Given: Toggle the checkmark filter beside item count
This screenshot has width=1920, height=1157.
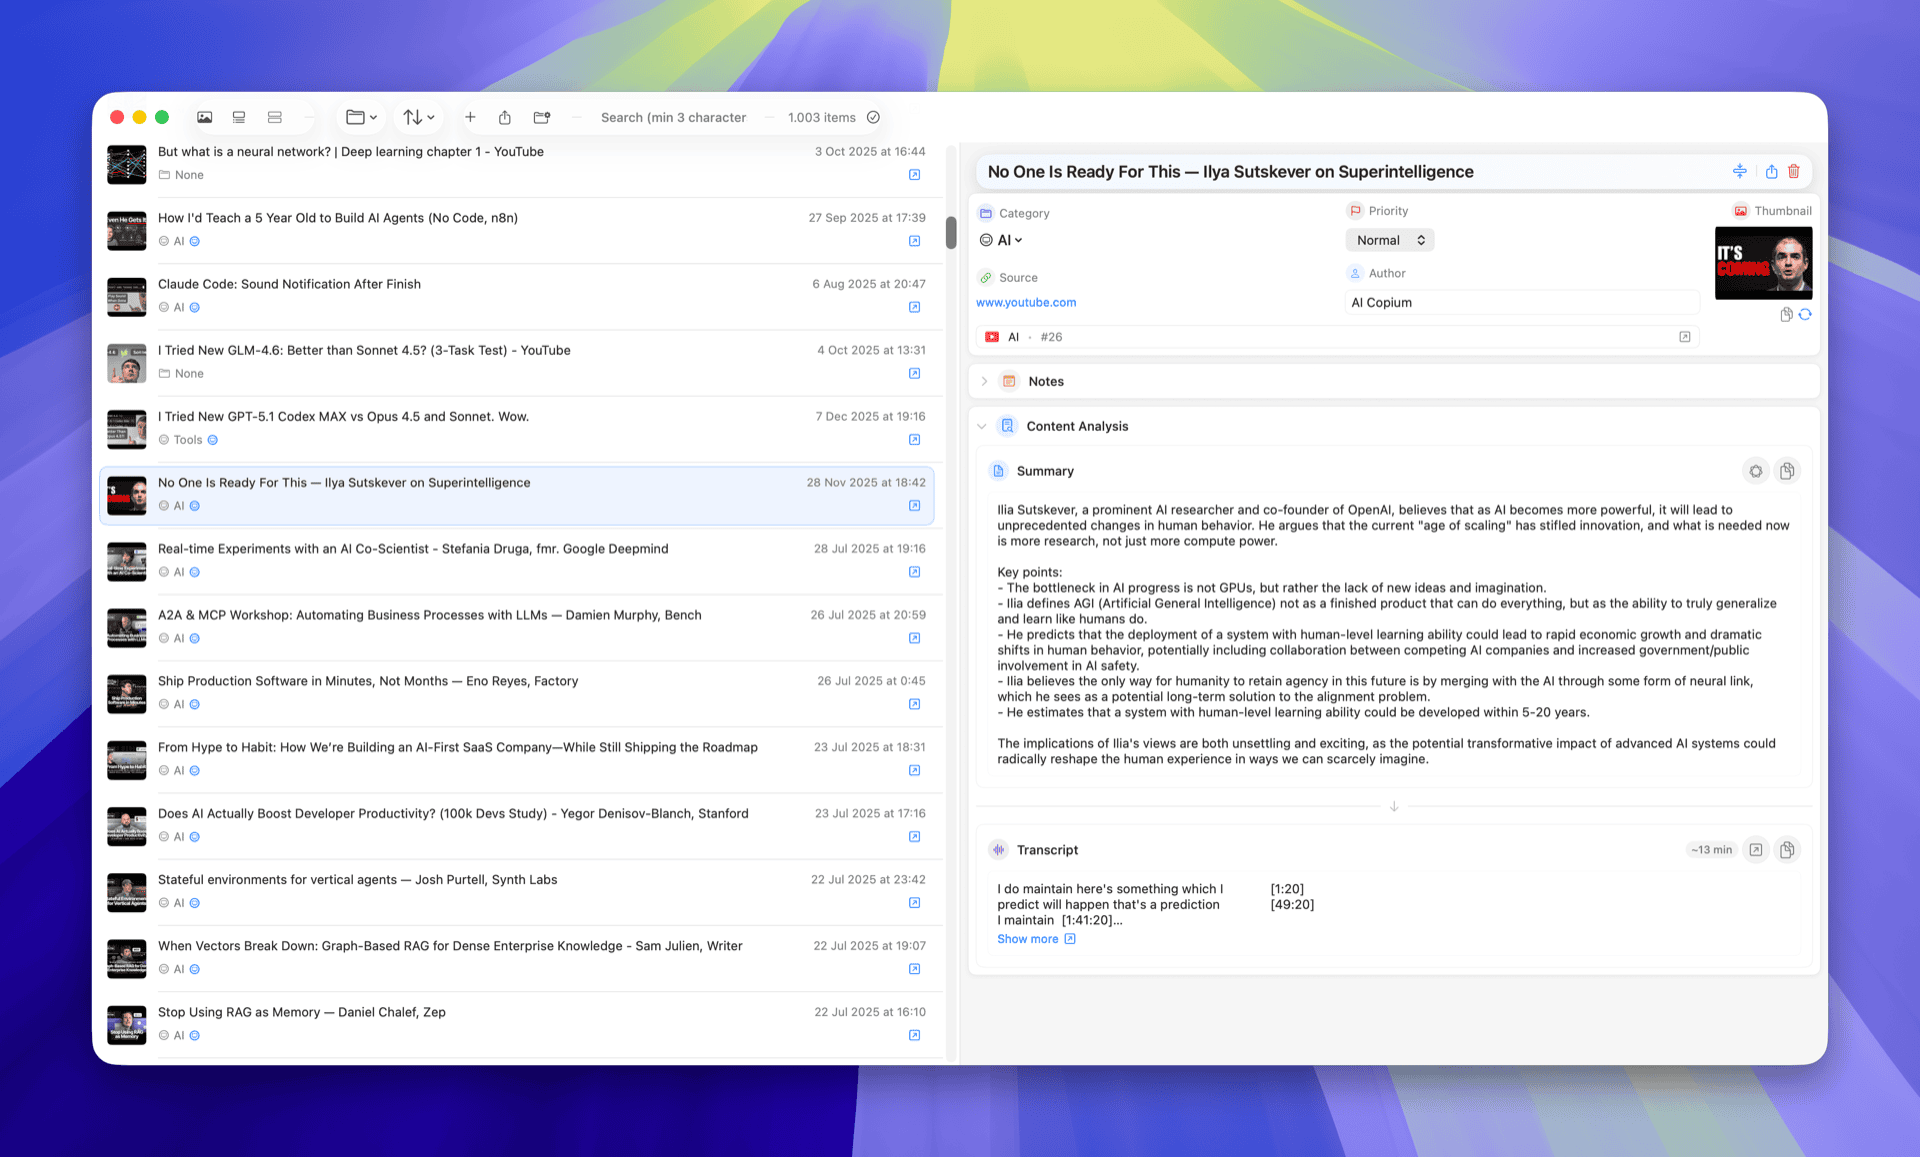Looking at the screenshot, I should [873, 117].
